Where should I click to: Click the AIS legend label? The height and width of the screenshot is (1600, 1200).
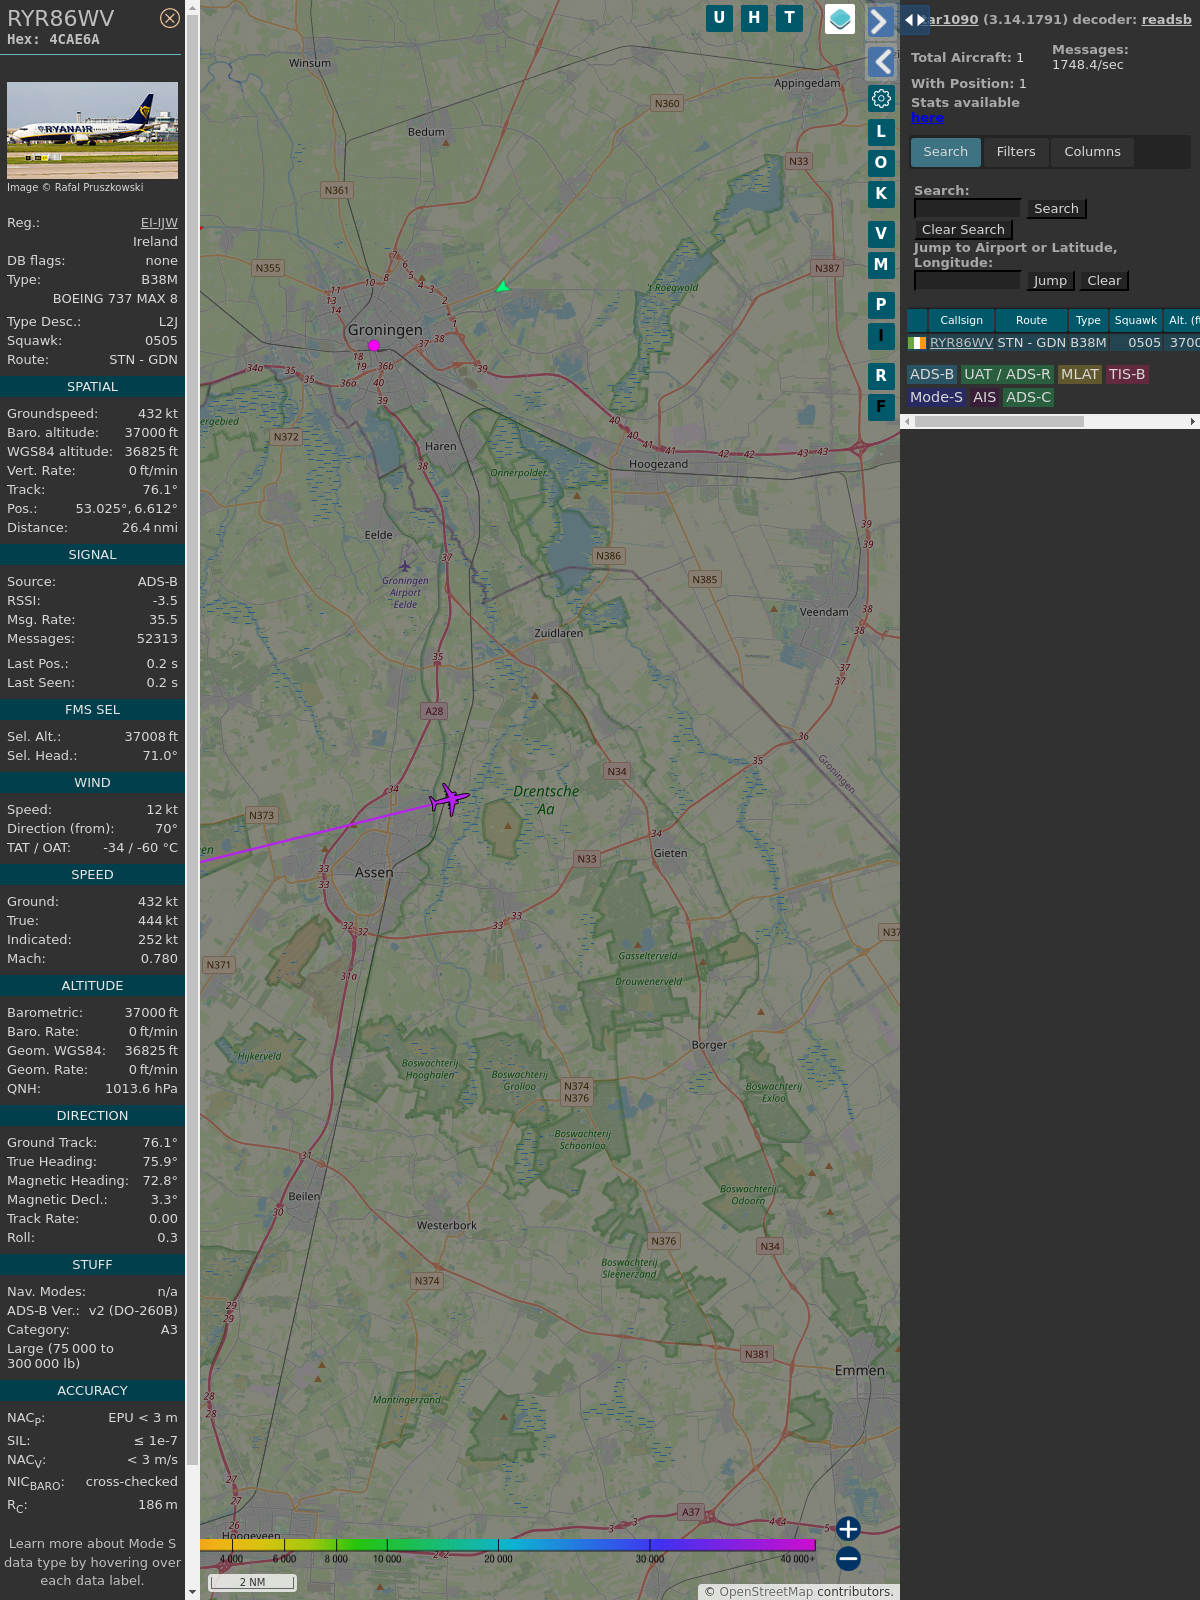coord(984,397)
